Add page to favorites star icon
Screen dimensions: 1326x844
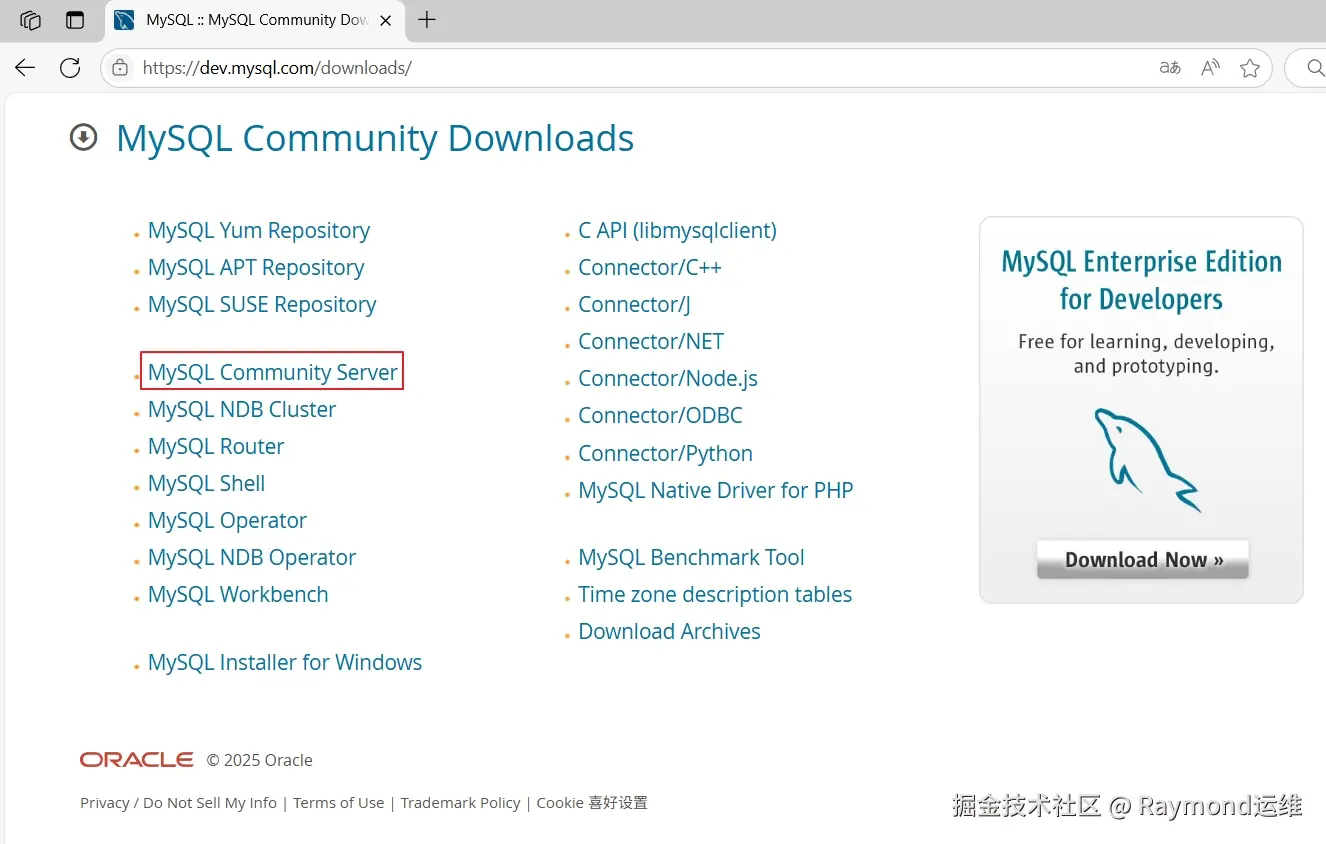(1250, 68)
